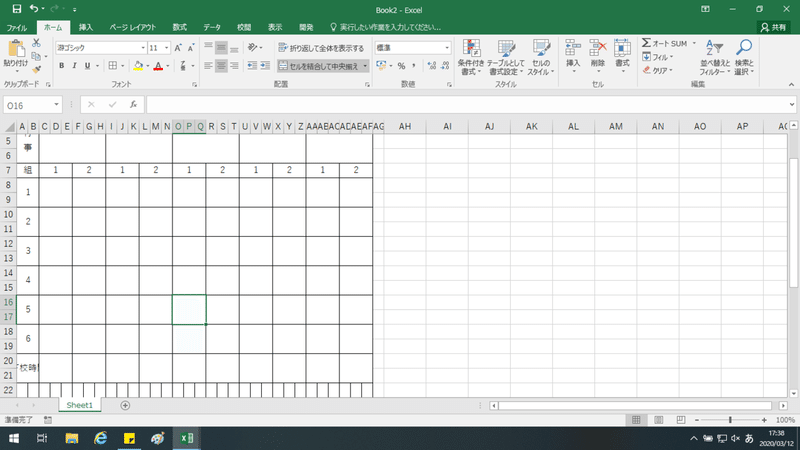Screen dimensions: 800x450
Task: Click the AutoSum button
Action: click(664, 43)
